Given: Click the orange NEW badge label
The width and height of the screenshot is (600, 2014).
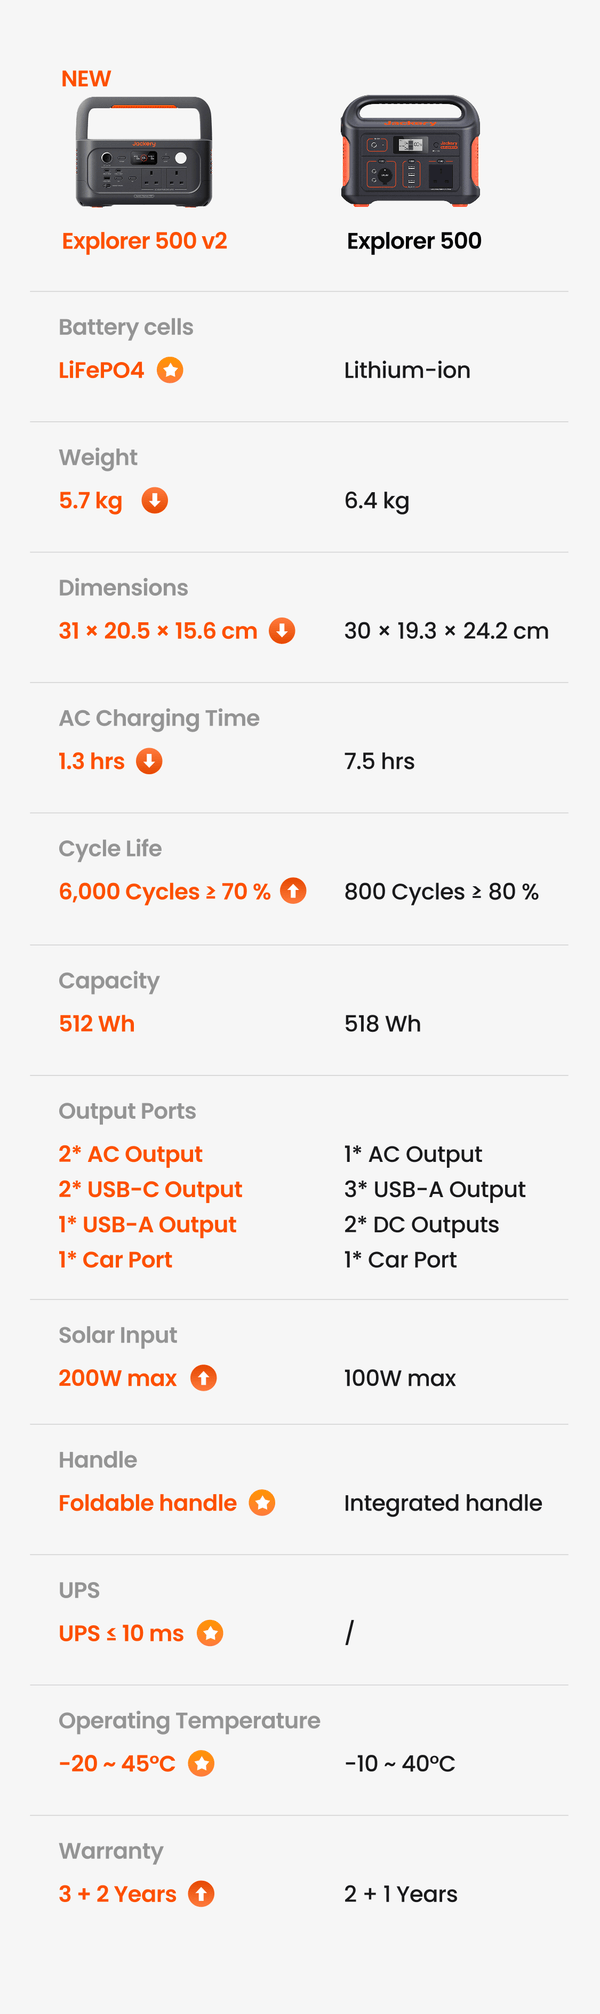Looking at the screenshot, I should [86, 79].
